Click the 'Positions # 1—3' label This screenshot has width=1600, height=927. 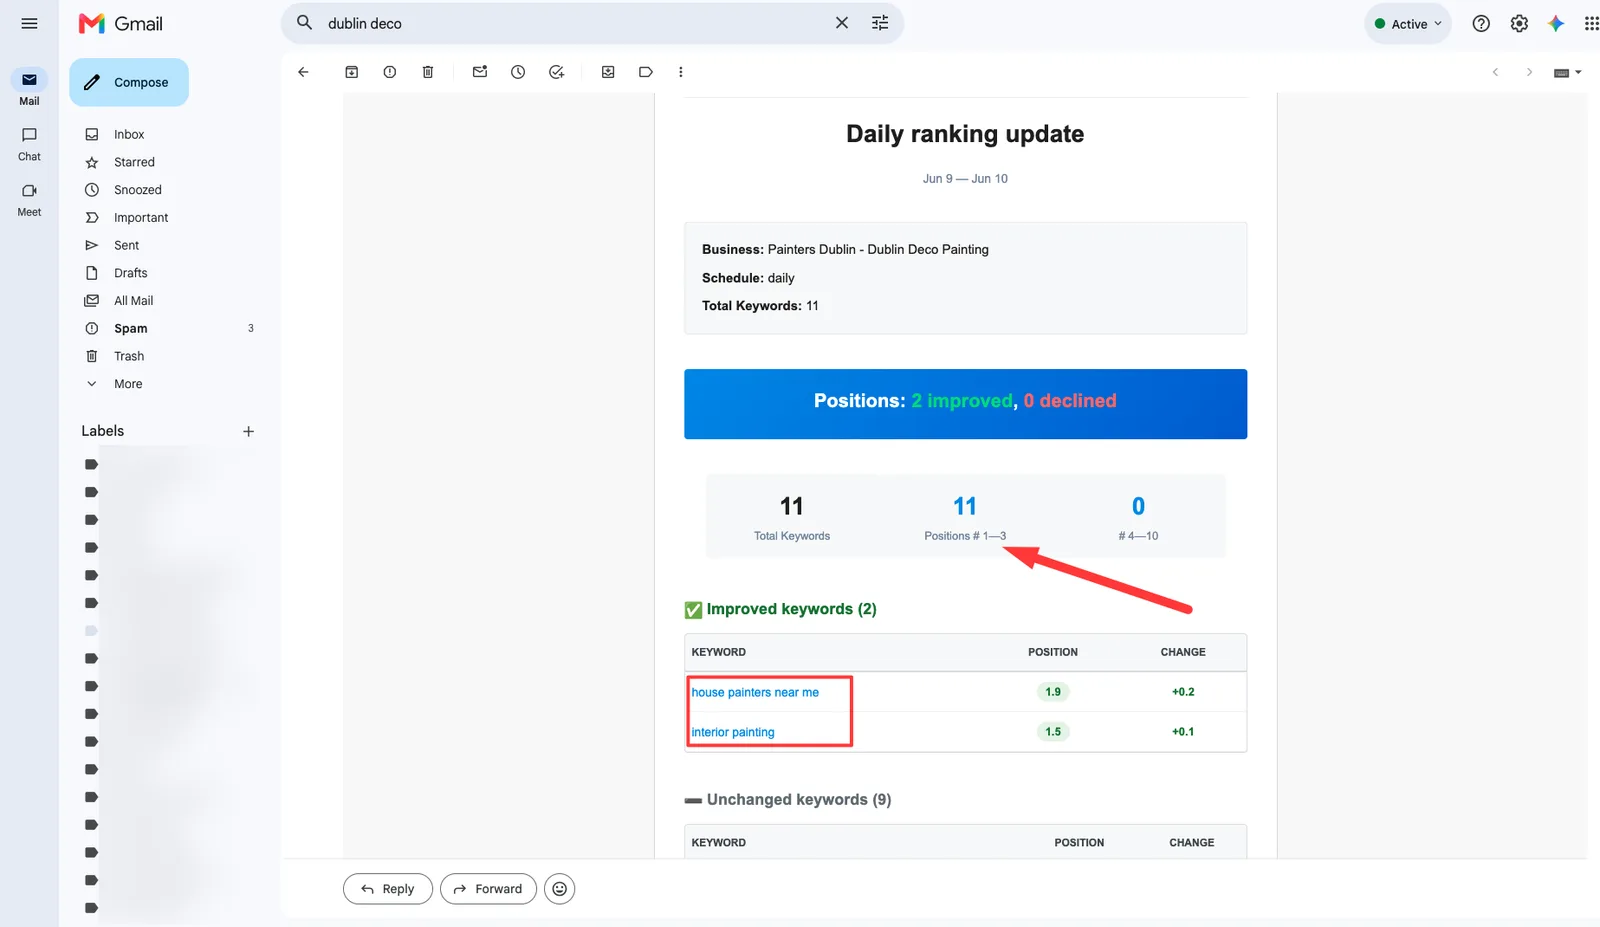(x=965, y=536)
